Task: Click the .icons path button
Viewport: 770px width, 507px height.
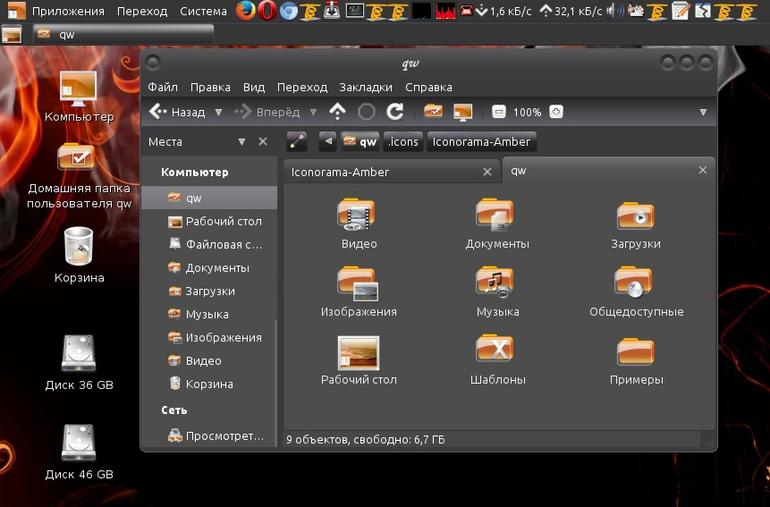Action: [403, 141]
